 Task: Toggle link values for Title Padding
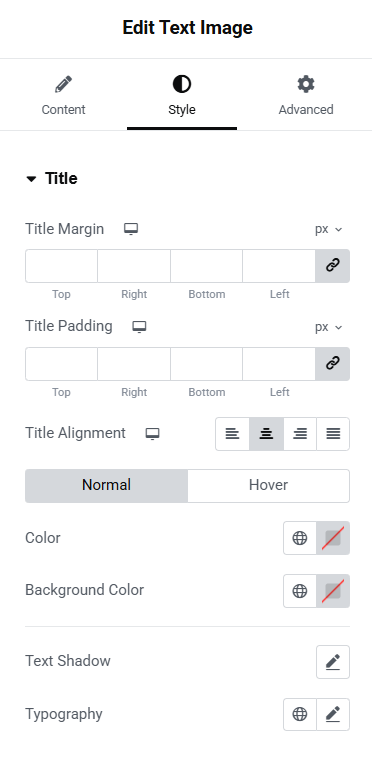(333, 364)
